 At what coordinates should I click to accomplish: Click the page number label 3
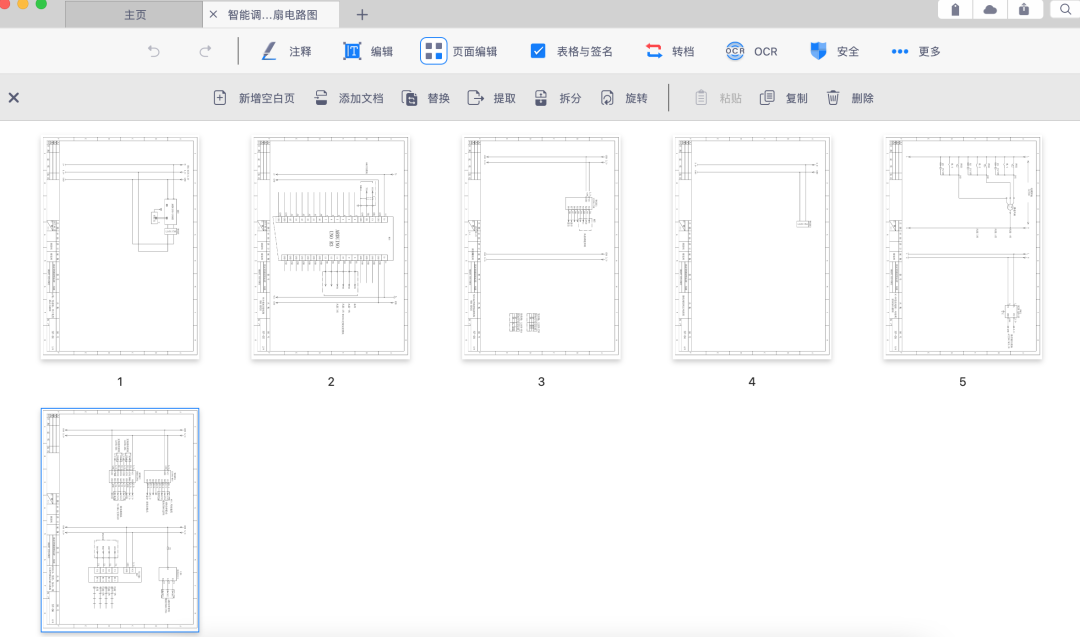541,382
